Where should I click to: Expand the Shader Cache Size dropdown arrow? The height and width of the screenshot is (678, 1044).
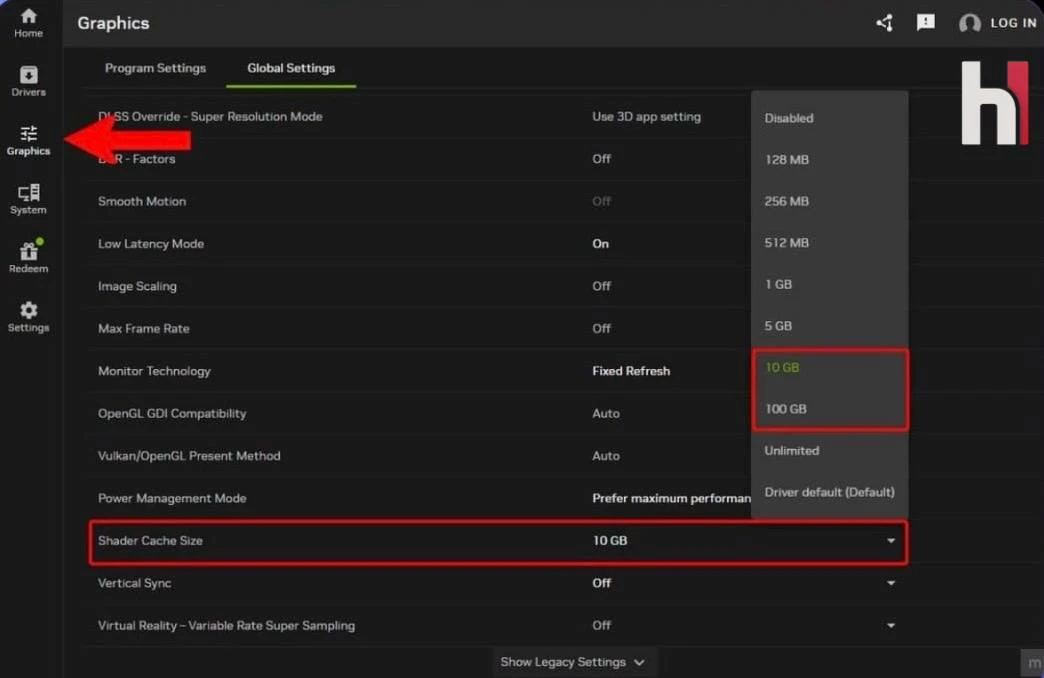[x=890, y=541]
